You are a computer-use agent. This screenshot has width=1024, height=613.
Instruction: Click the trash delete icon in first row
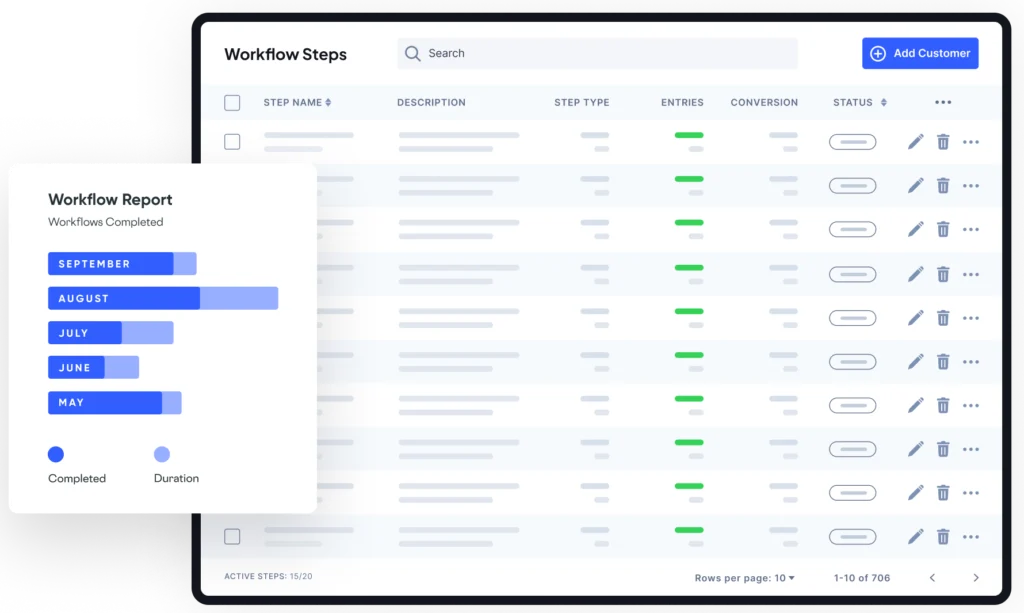(943, 142)
